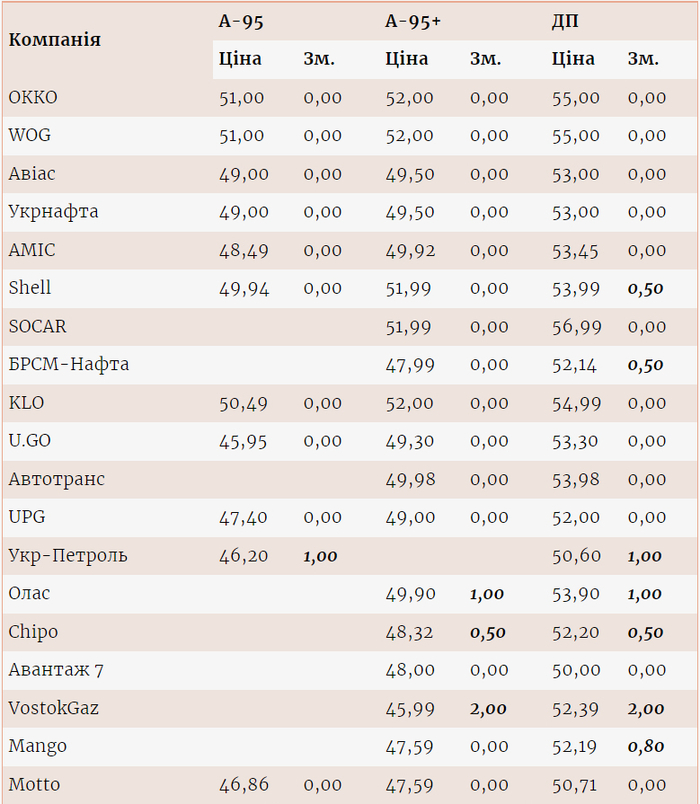Viewport: 700px width, 804px height.
Task: Click KLO's А-95 price 50,49
Action: 244,403
